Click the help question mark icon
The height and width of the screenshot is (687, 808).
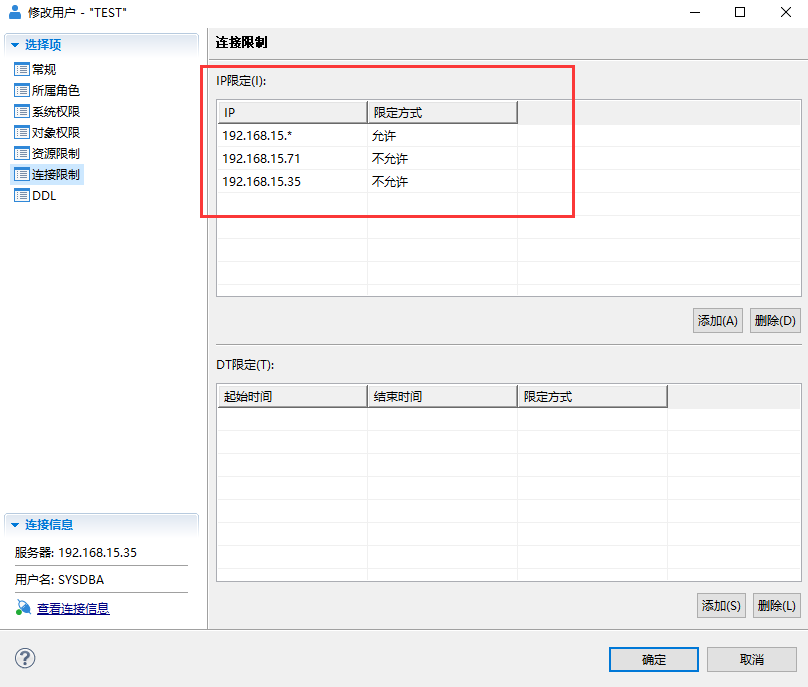tap(25, 658)
